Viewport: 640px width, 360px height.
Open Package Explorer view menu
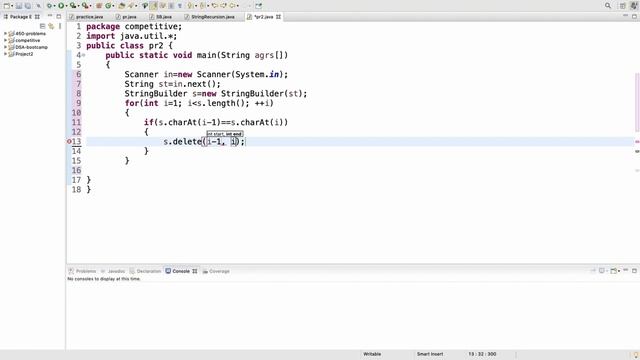pyautogui.click(x=60, y=26)
